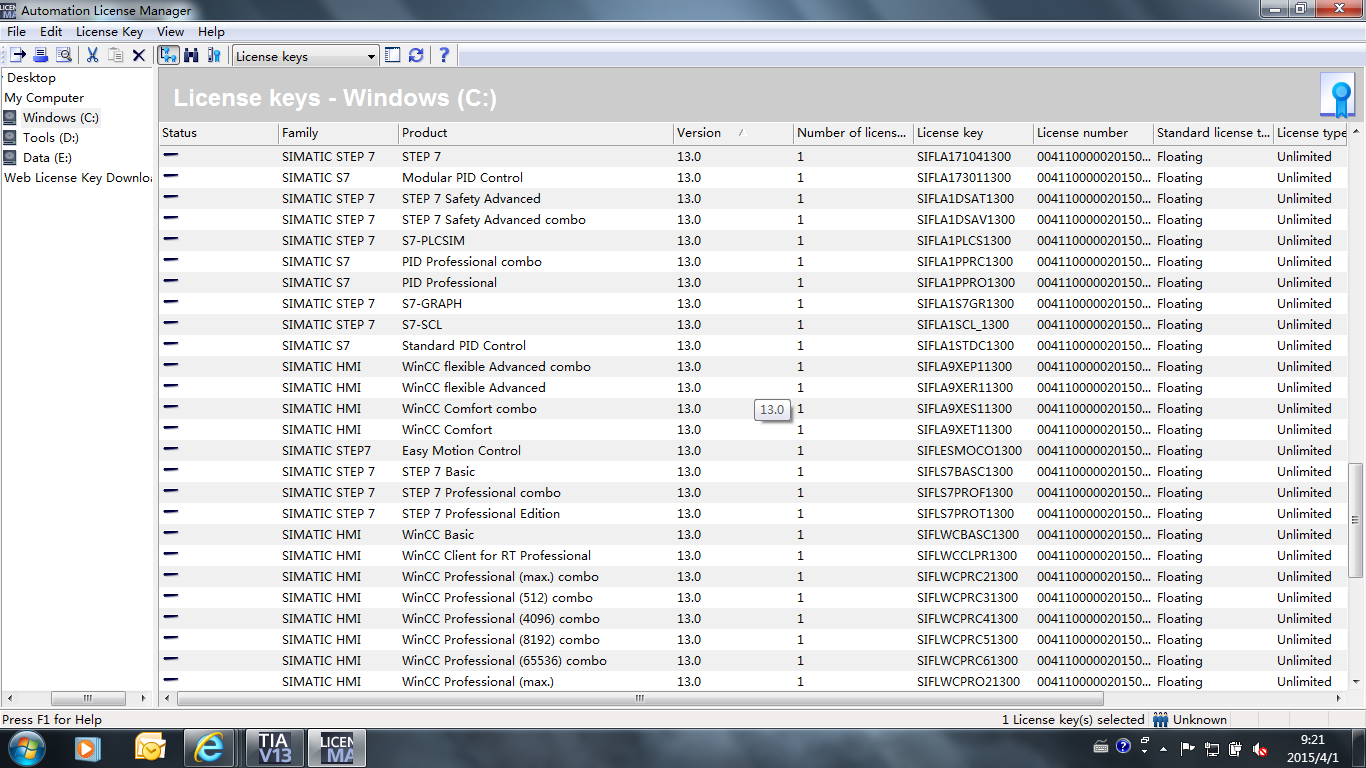Click the Delete X toolbar icon
This screenshot has height=768, width=1366.
pyautogui.click(x=139, y=56)
